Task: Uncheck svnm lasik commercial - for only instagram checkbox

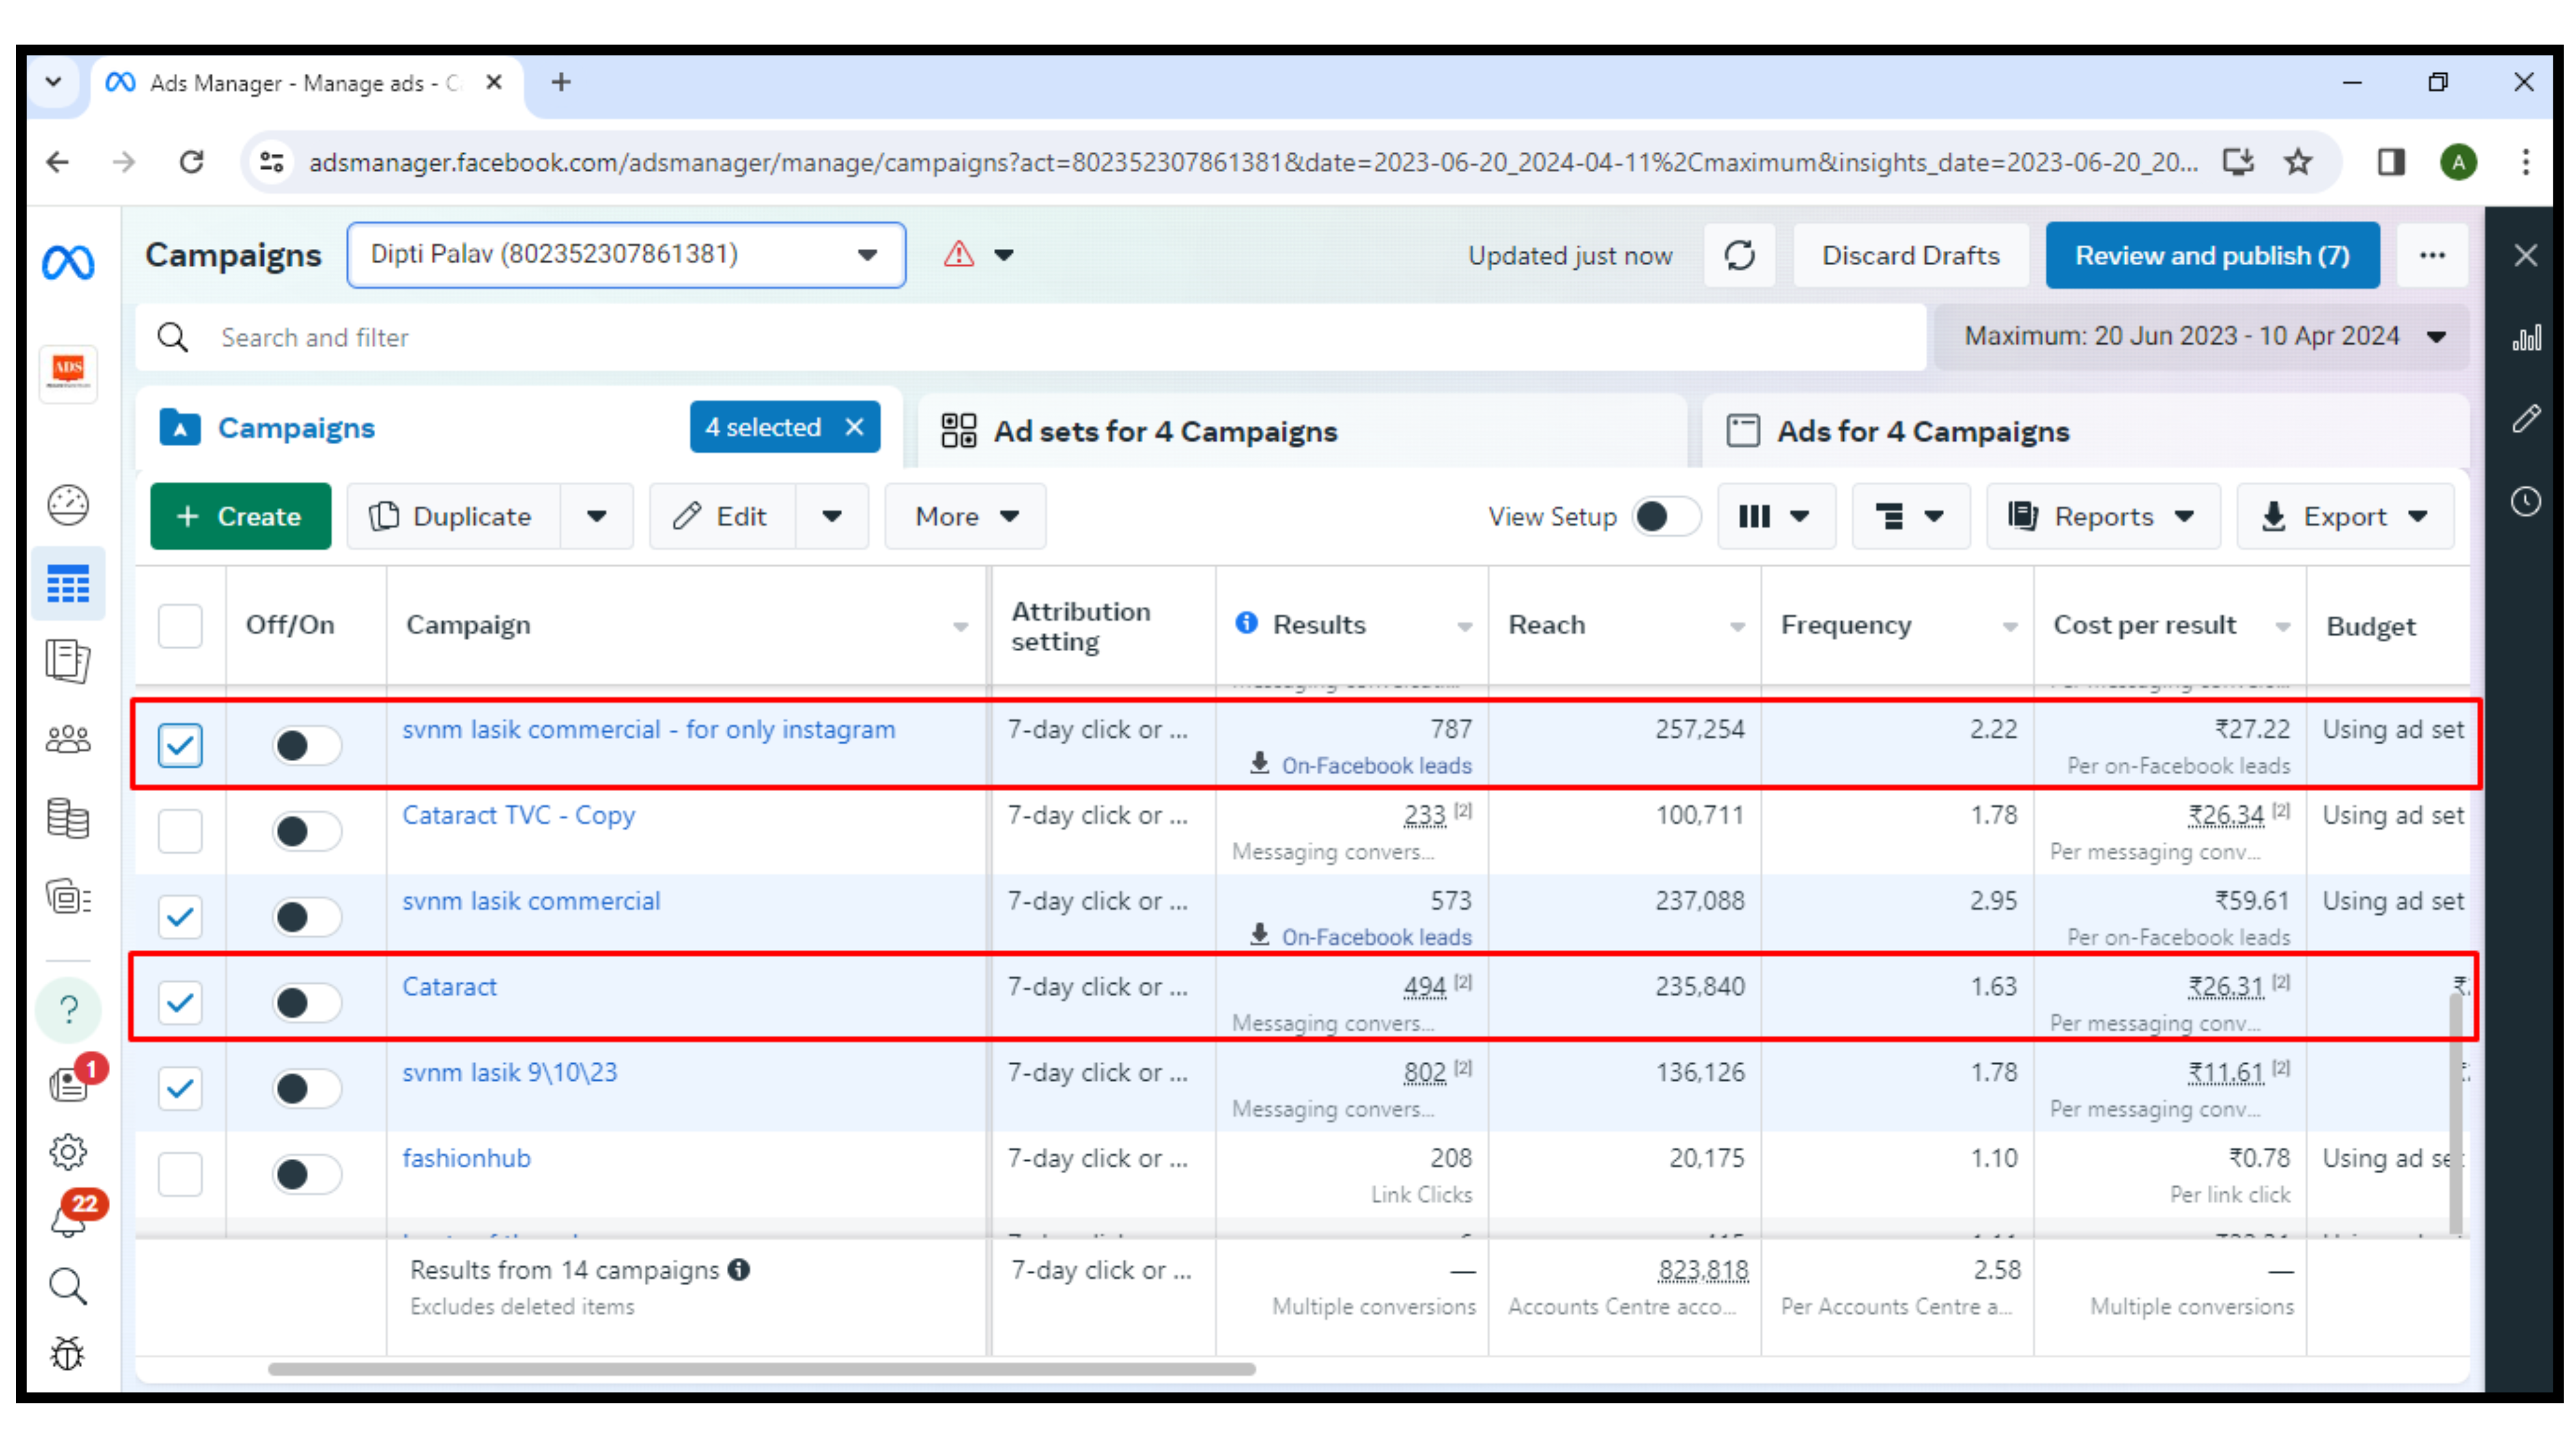Action: tap(180, 745)
